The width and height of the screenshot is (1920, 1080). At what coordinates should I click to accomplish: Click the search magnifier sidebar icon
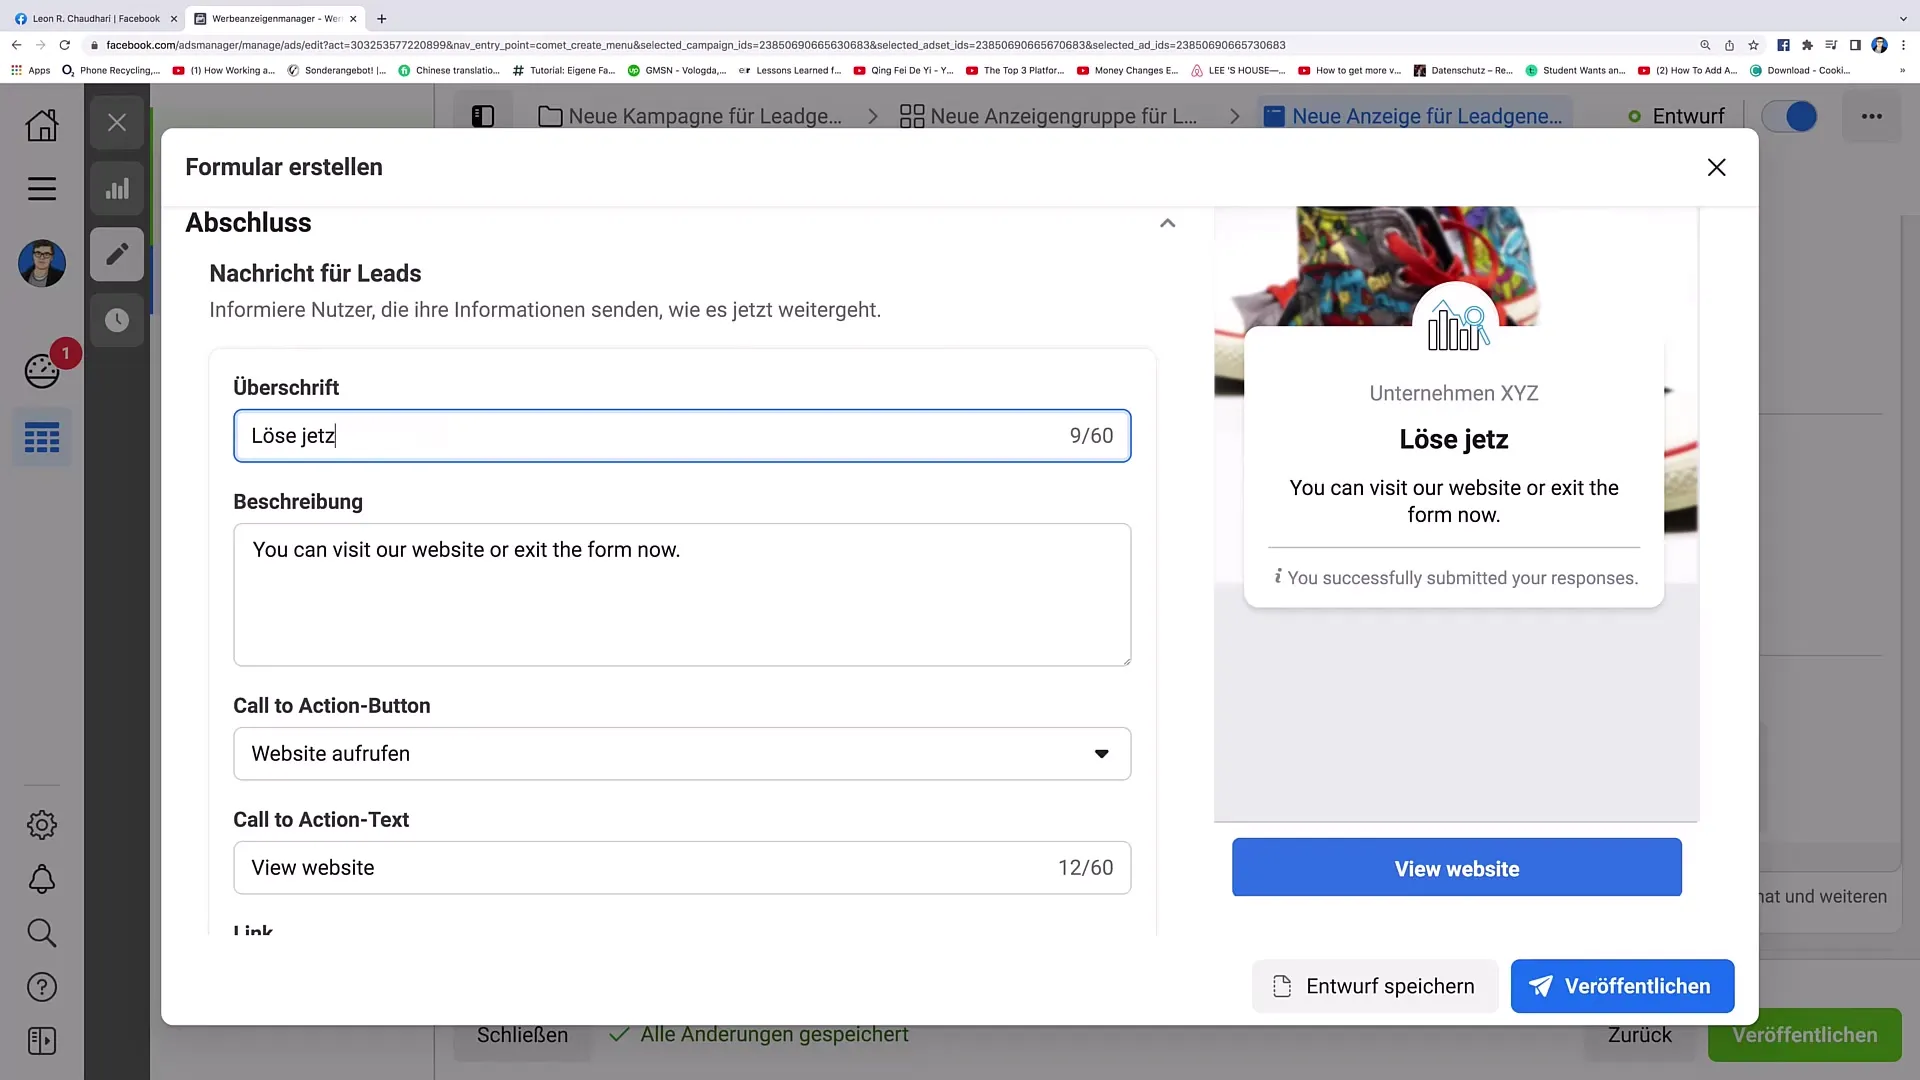(x=41, y=934)
